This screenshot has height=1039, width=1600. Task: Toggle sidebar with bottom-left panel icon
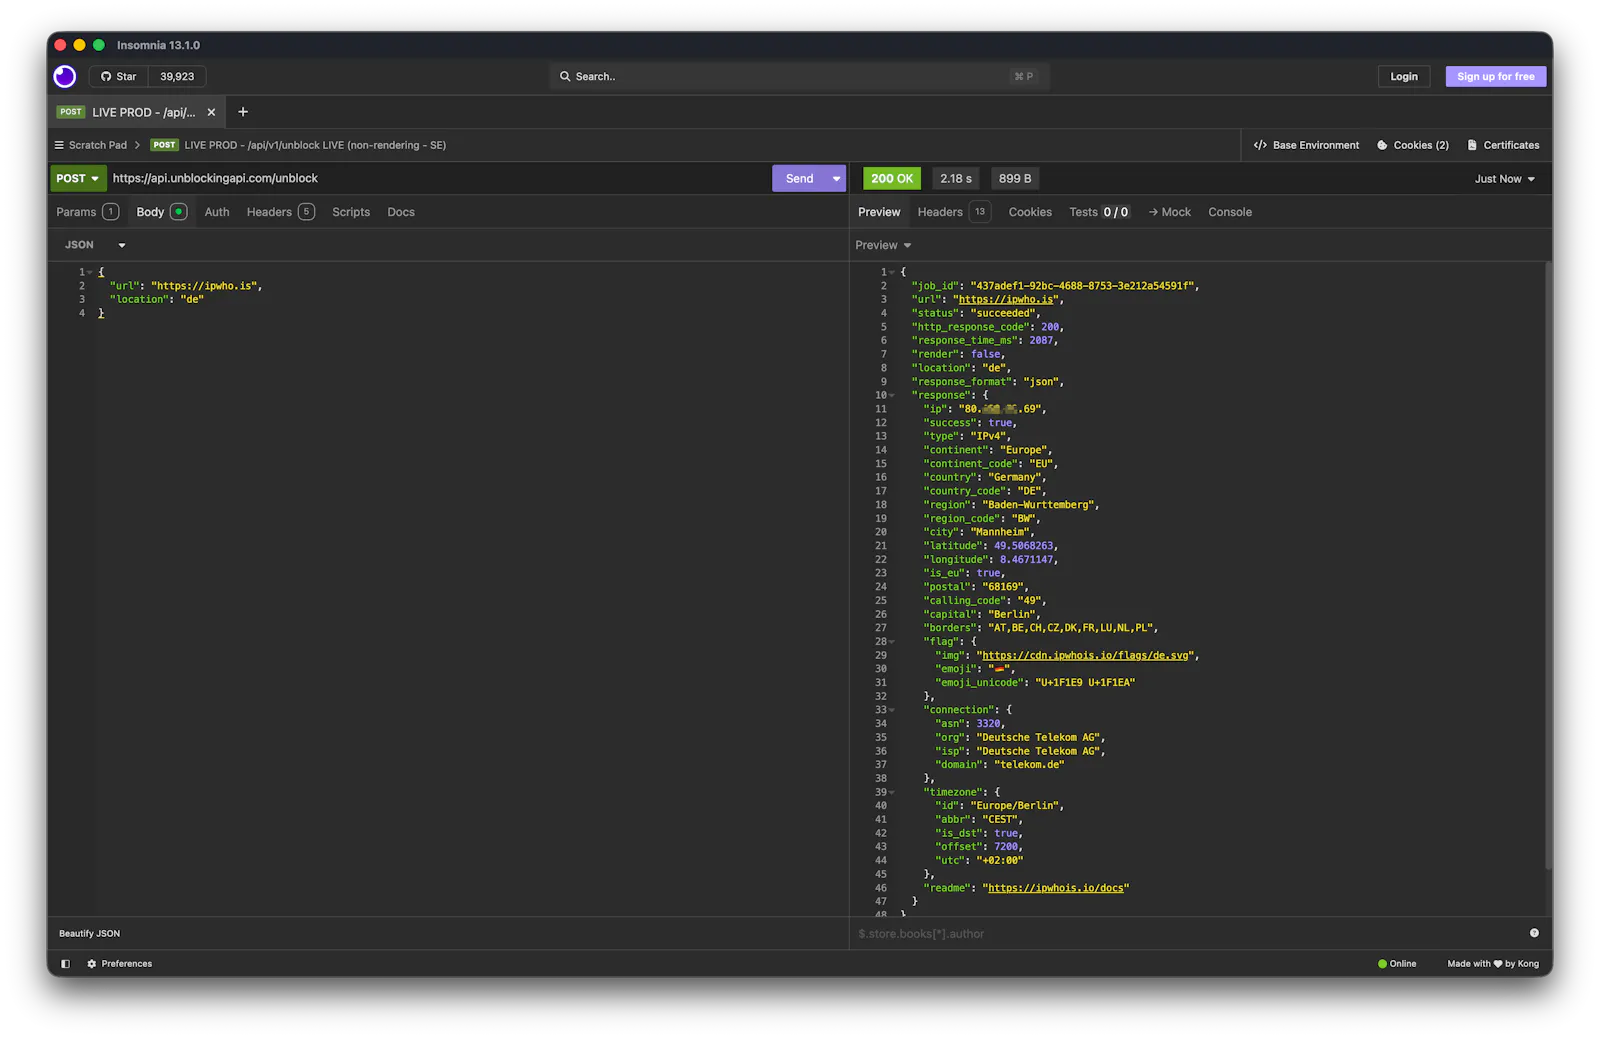(65, 964)
